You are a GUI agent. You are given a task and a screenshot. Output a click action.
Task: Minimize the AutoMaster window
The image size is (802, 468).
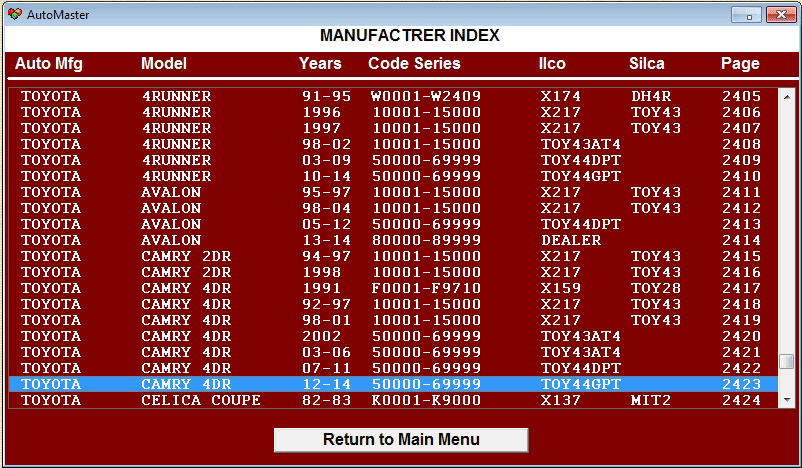pos(747,14)
